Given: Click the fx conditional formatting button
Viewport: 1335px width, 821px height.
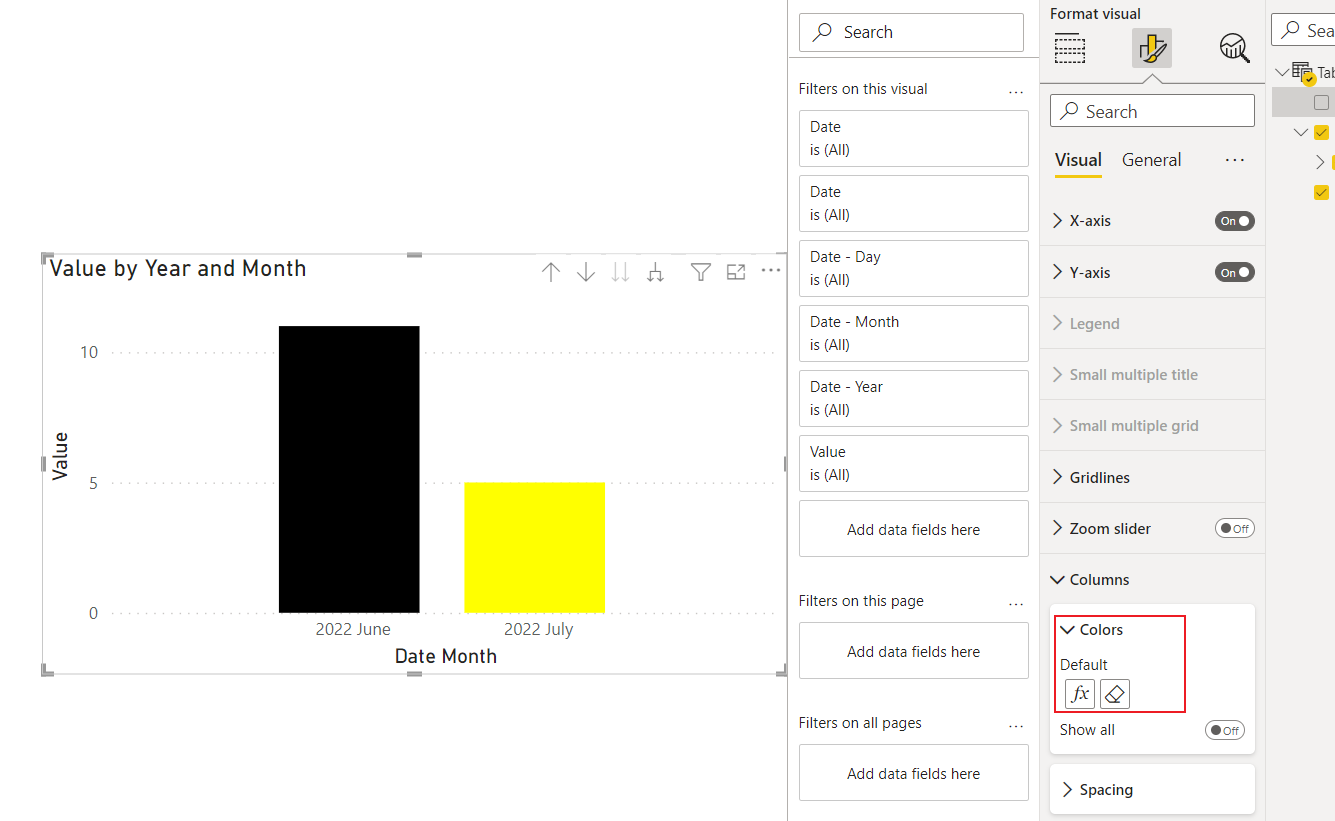Looking at the screenshot, I should coord(1080,694).
